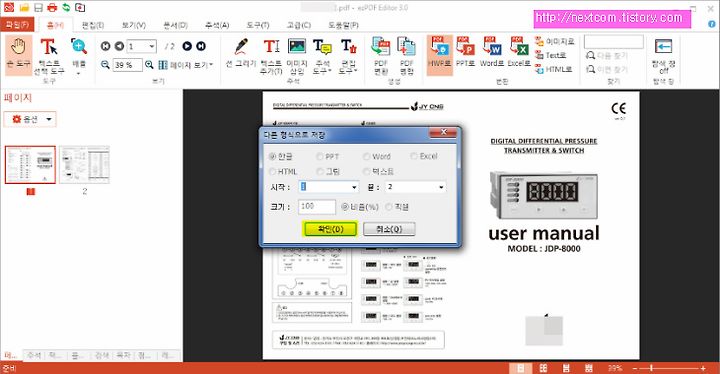Select the Excel format radio button
Viewport: 720px width, 374px height.
point(414,156)
